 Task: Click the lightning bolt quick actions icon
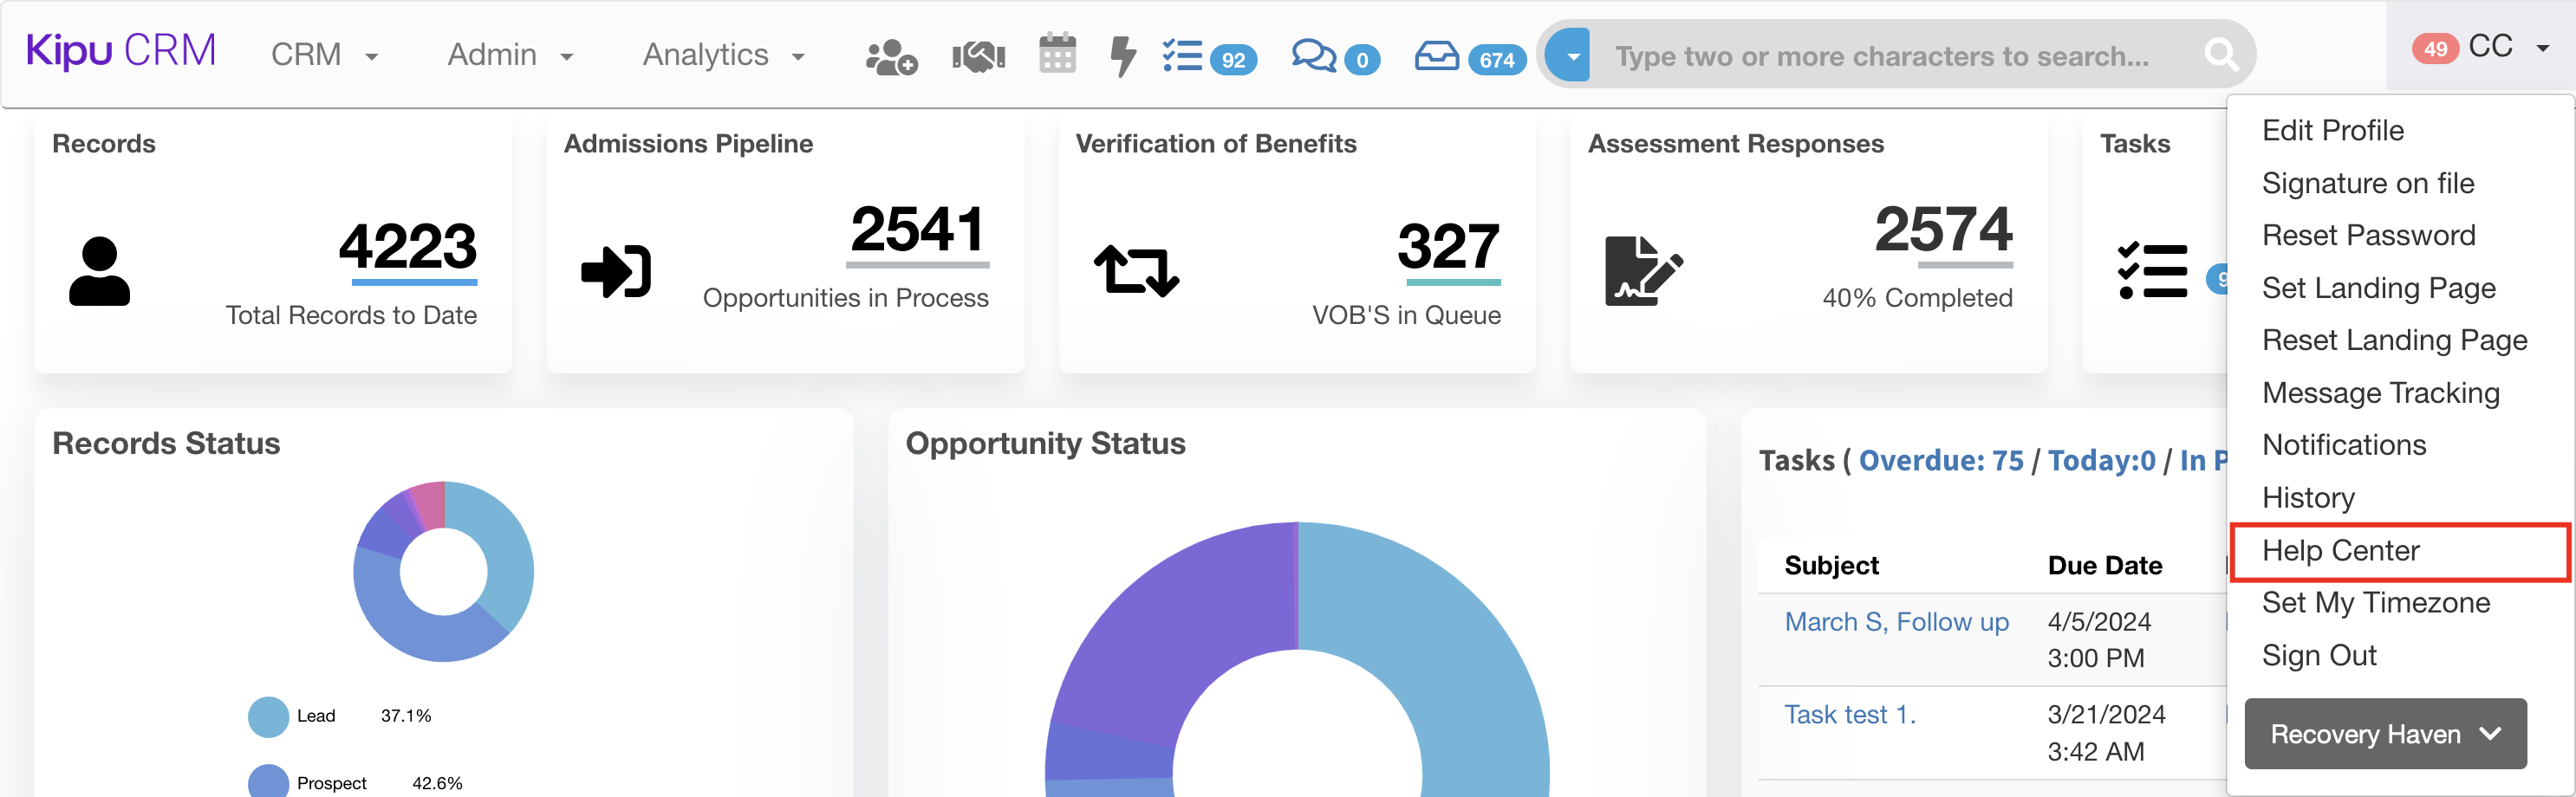[x=1122, y=56]
